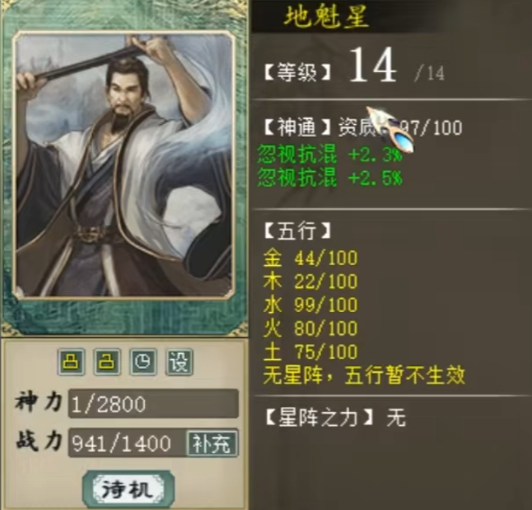Click the 补充 replenish button
The image size is (532, 510).
212,443
